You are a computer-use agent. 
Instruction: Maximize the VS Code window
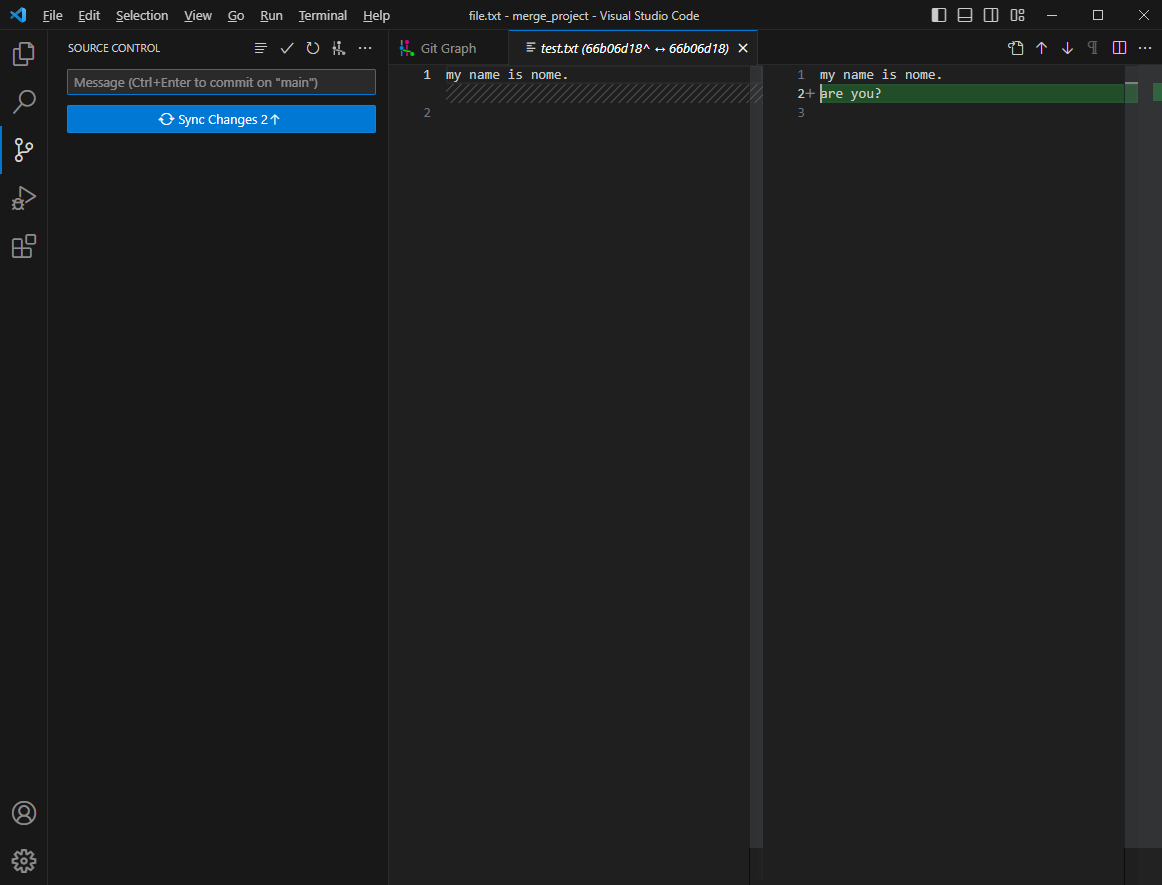[1098, 16]
